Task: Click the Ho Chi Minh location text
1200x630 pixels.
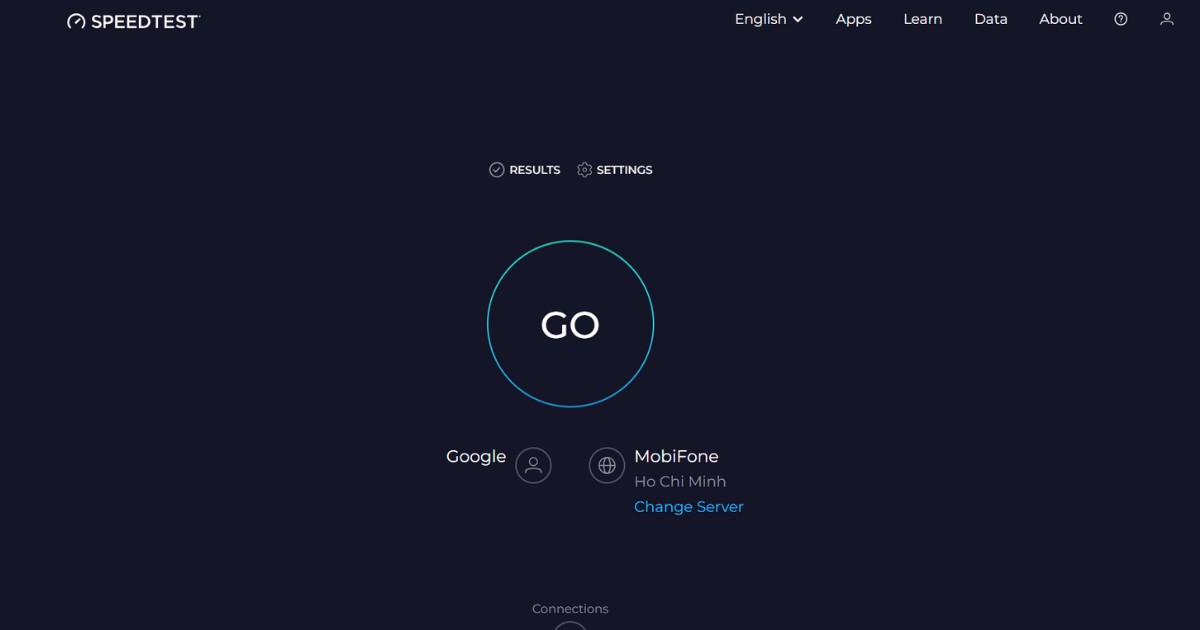Action: [679, 482]
